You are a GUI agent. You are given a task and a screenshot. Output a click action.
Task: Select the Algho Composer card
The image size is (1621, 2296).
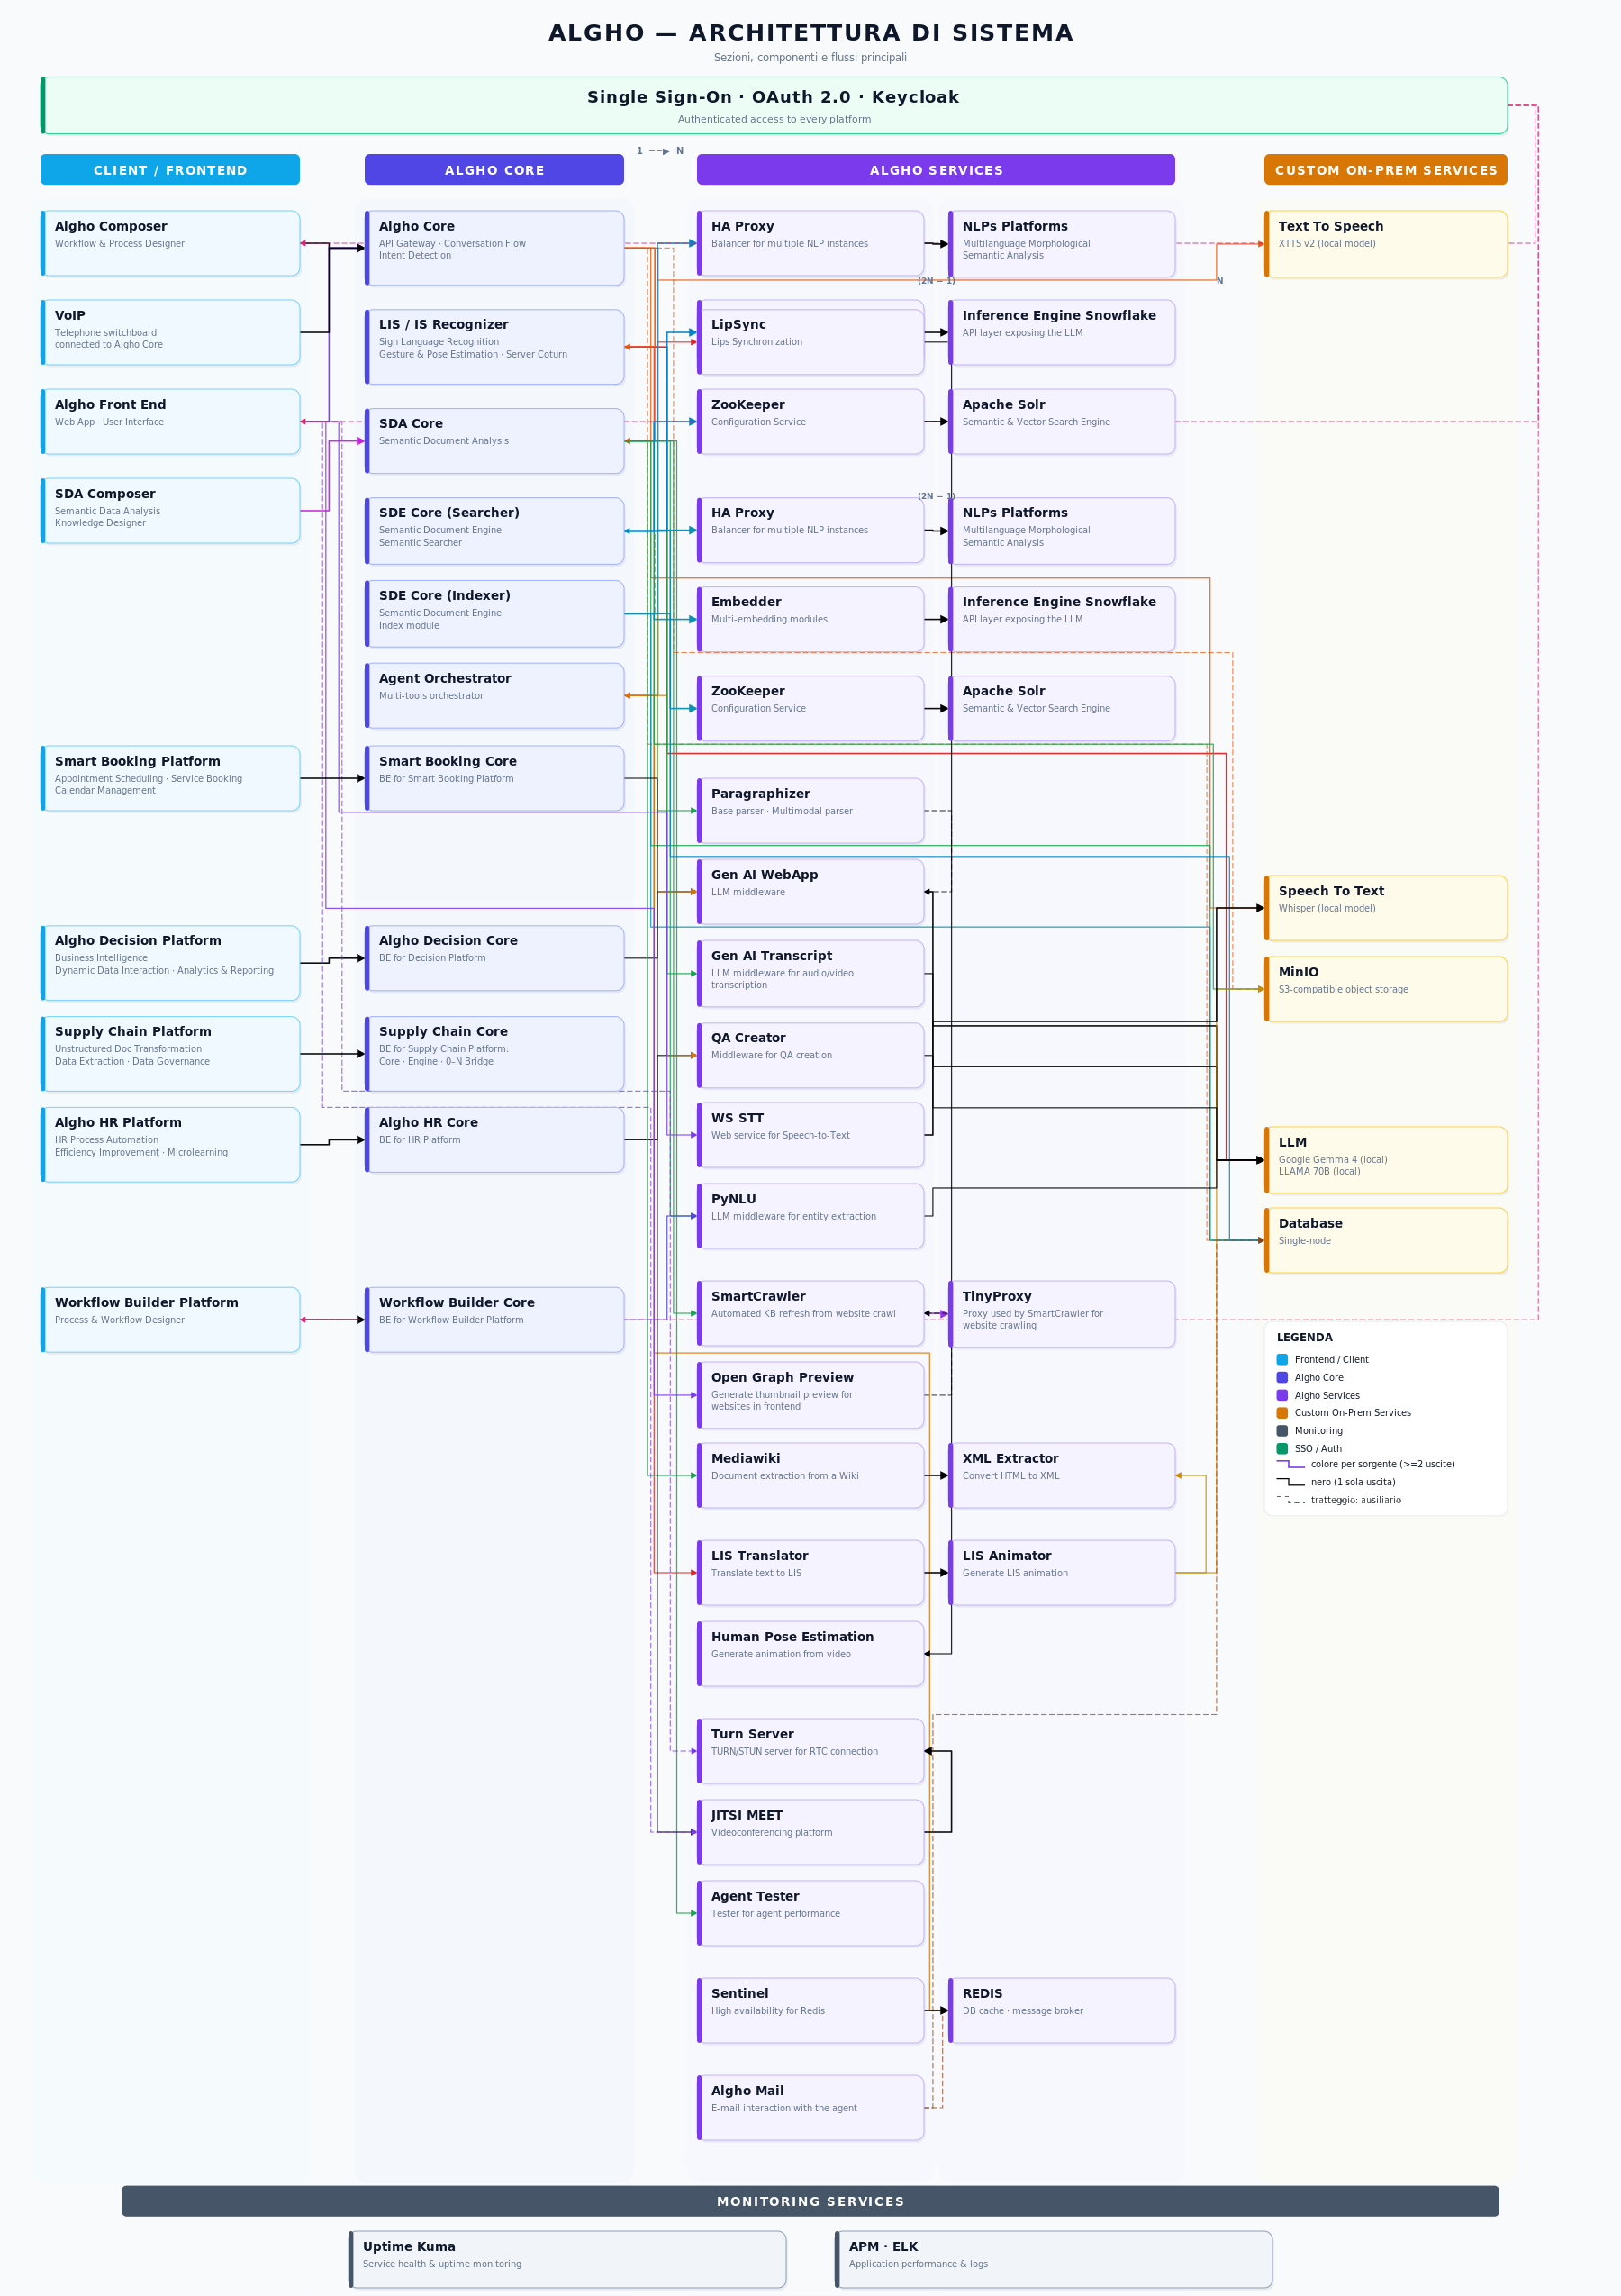170,243
